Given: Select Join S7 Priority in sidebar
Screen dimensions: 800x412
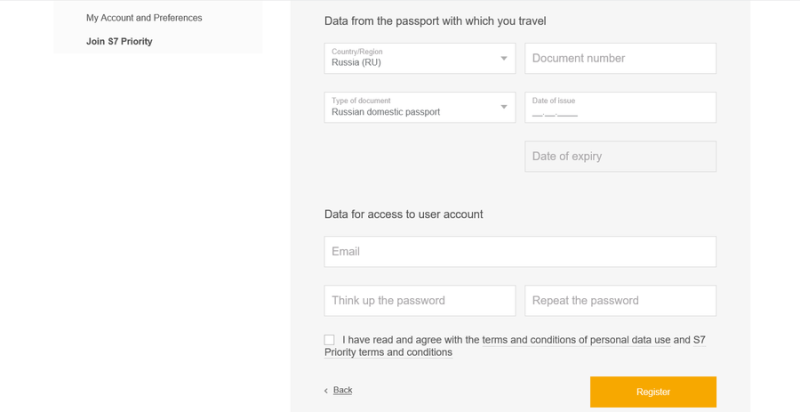Looking at the screenshot, I should 119,41.
